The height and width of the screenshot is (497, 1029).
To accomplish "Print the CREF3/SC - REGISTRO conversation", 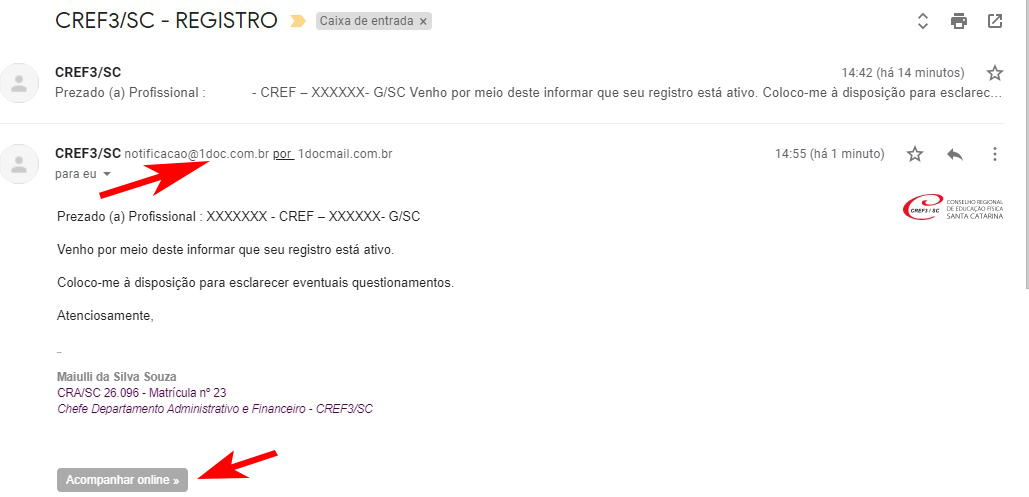I will [x=959, y=21].
